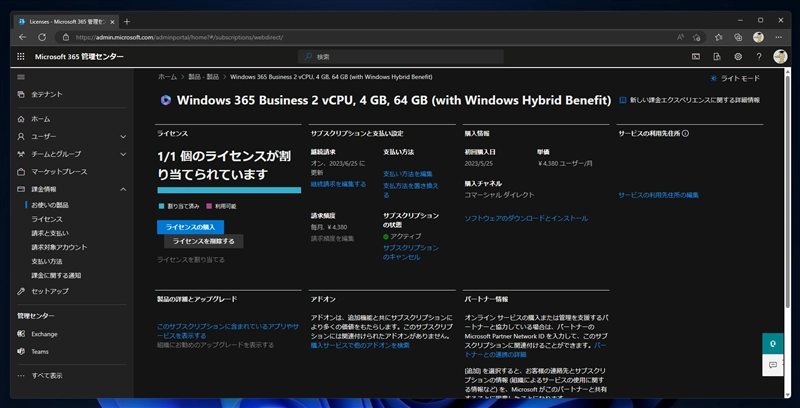Collapse the 課金情報 section chevron
The image size is (800, 408).
123,189
